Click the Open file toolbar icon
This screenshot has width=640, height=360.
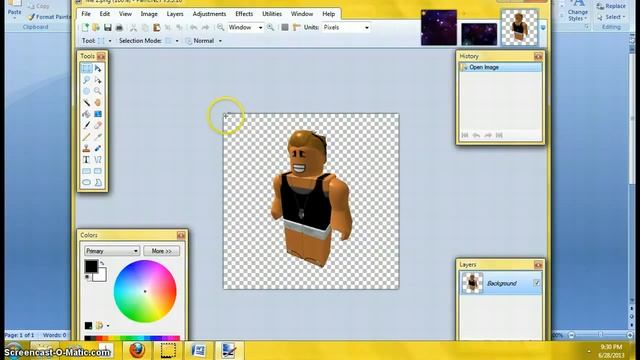(x=96, y=27)
